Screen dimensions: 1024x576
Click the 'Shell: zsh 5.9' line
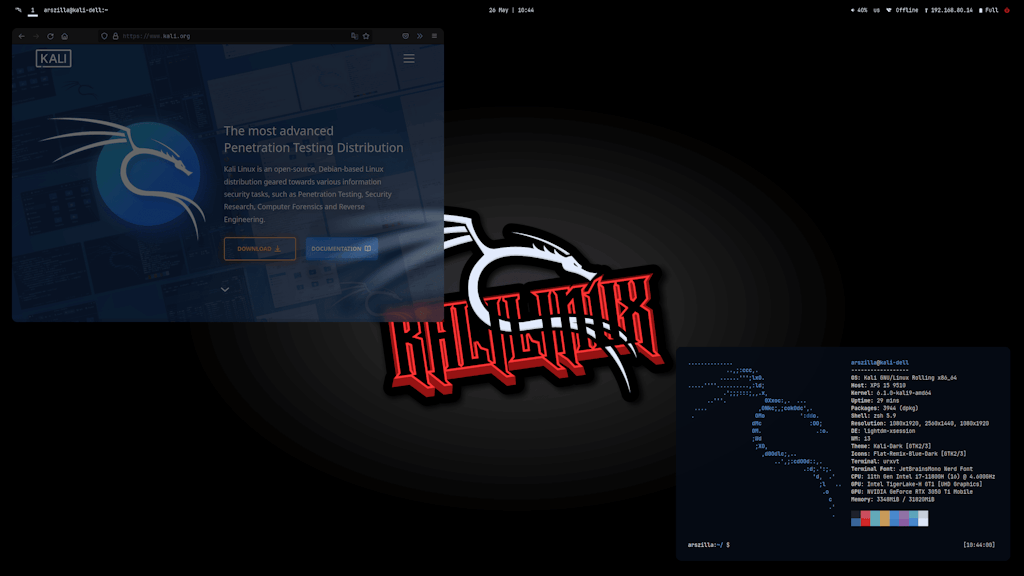pos(874,416)
